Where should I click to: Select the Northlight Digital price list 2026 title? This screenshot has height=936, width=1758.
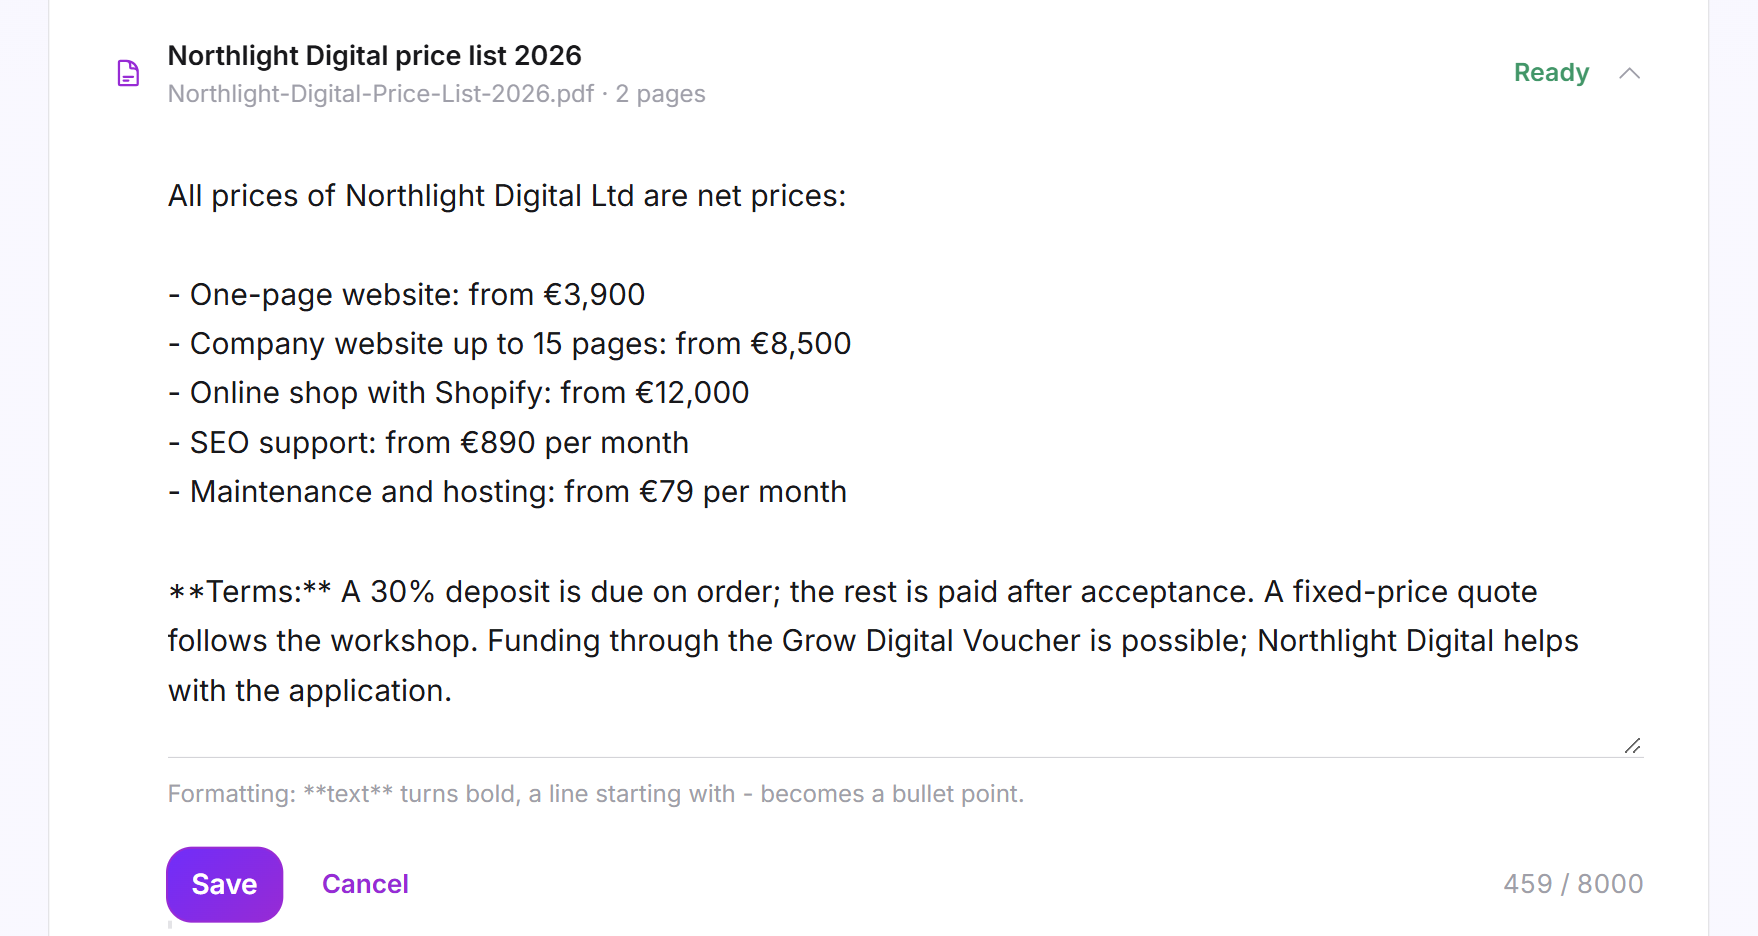click(374, 56)
